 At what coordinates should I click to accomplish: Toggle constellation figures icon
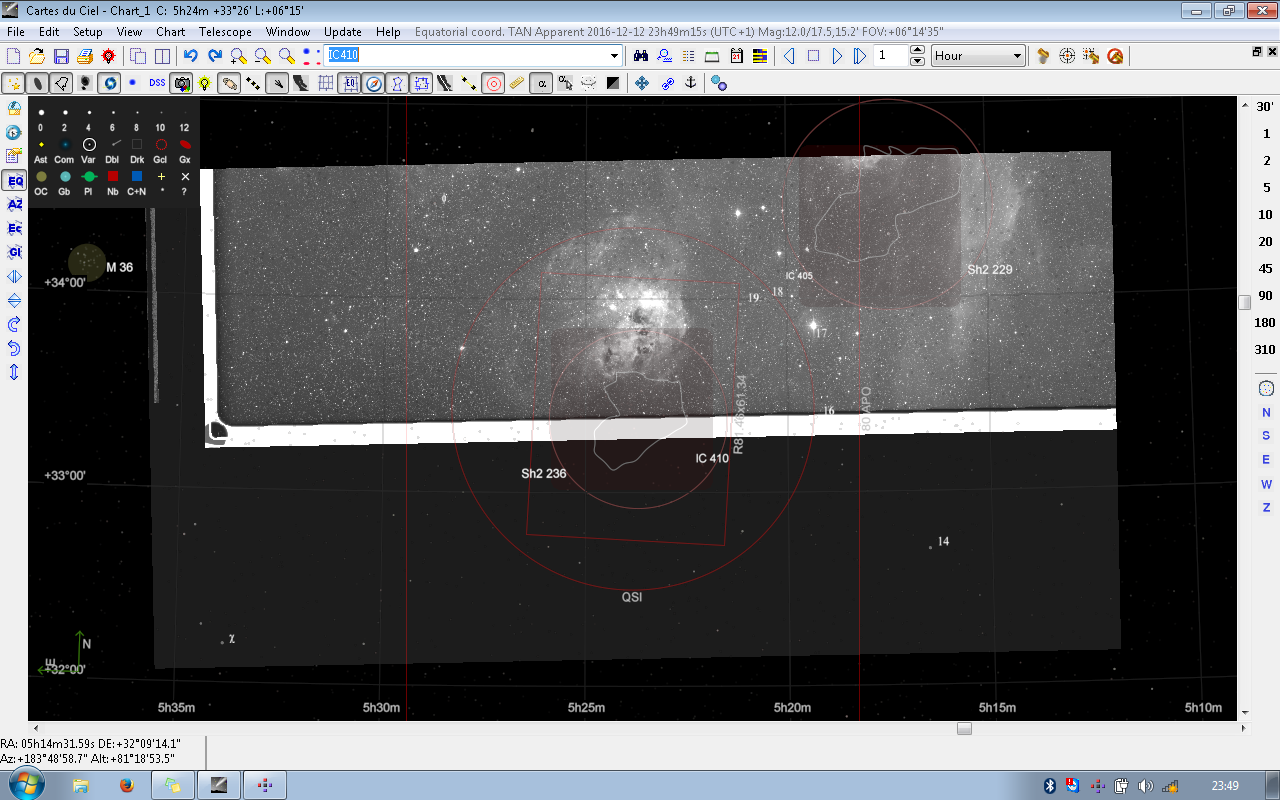(397, 83)
